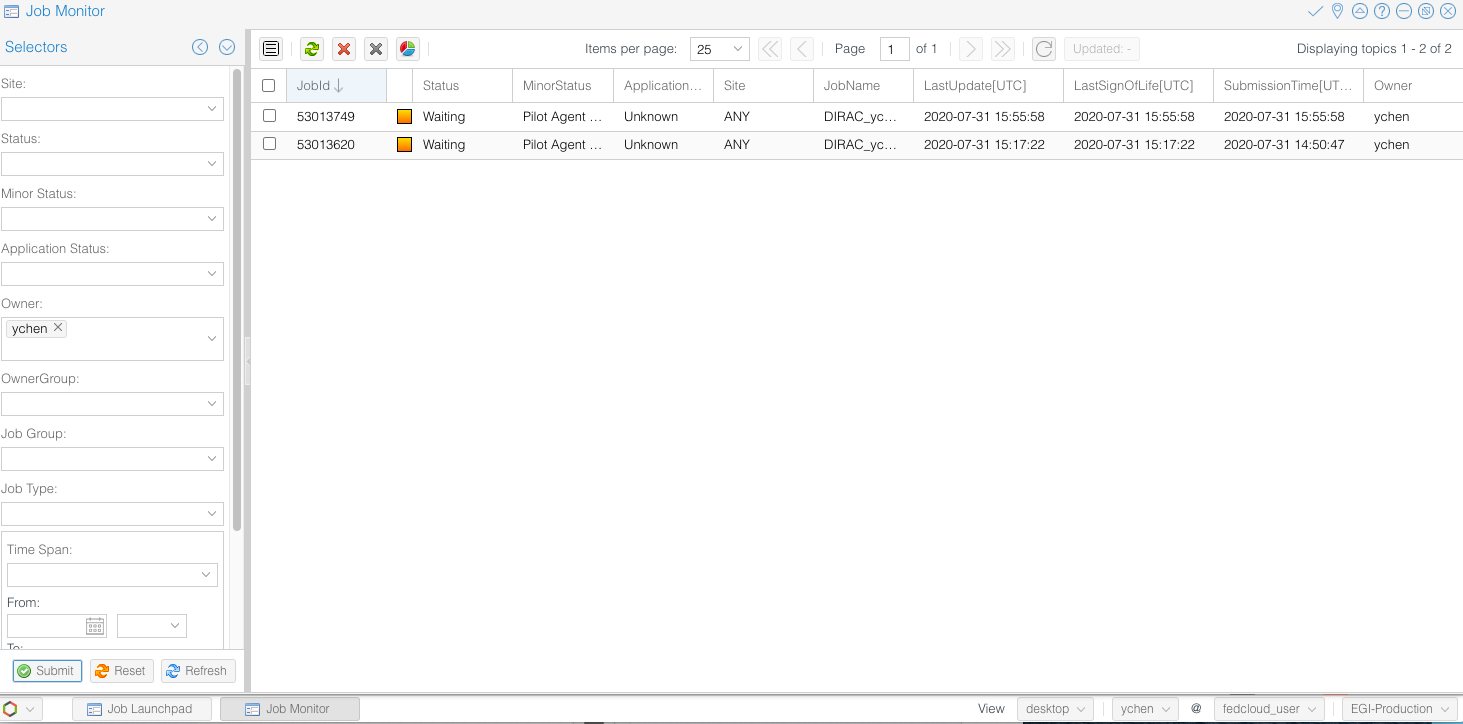1463x724 pixels.
Task: Open the table columns menu icon
Action: pyautogui.click(x=270, y=48)
